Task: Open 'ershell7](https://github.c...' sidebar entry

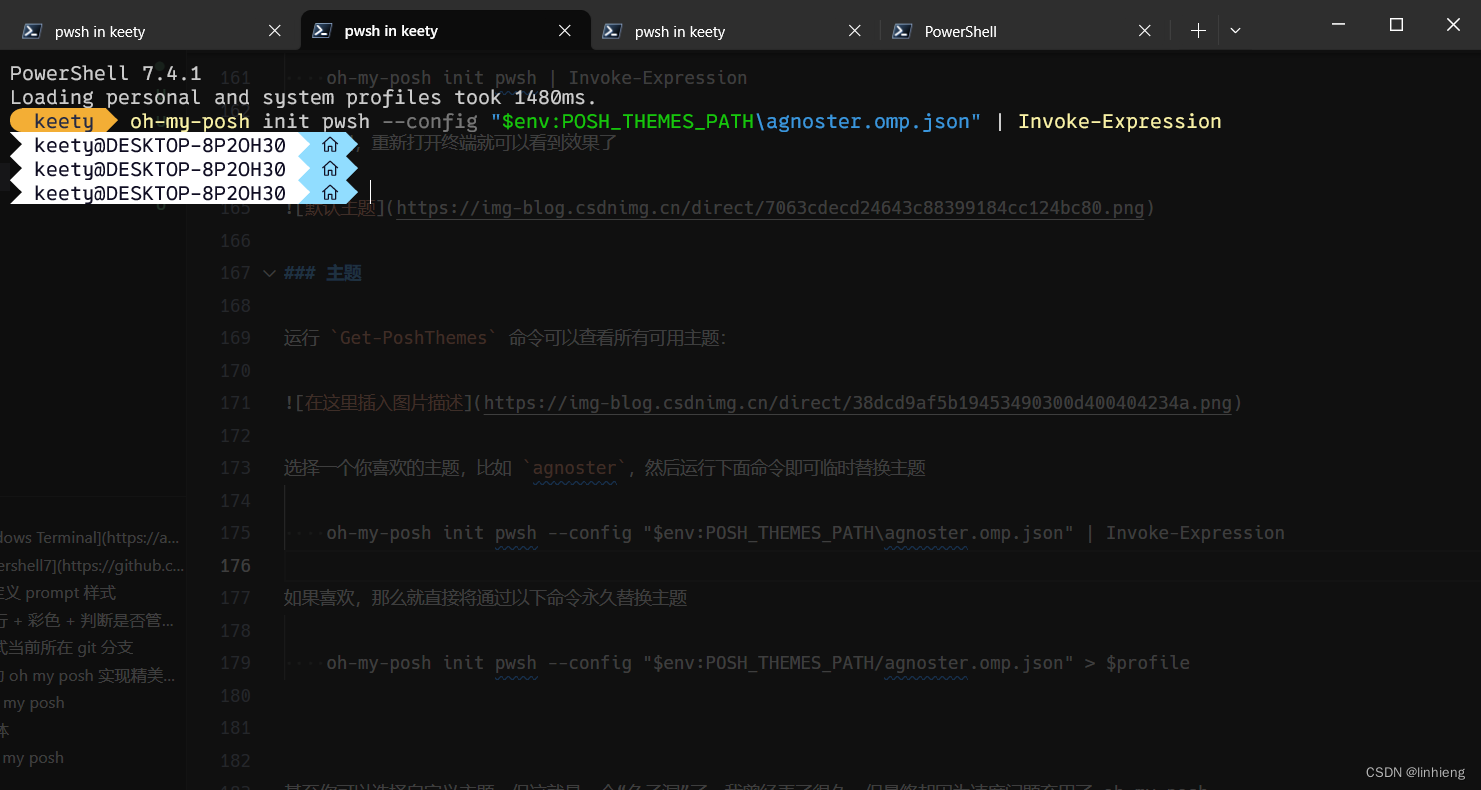Action: tap(92, 566)
